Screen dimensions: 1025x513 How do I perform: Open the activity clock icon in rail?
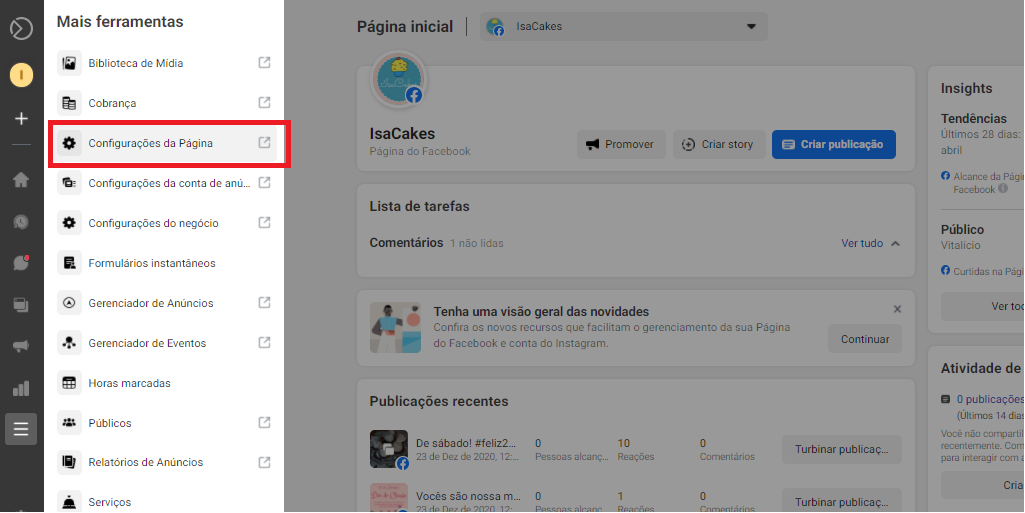pos(21,222)
